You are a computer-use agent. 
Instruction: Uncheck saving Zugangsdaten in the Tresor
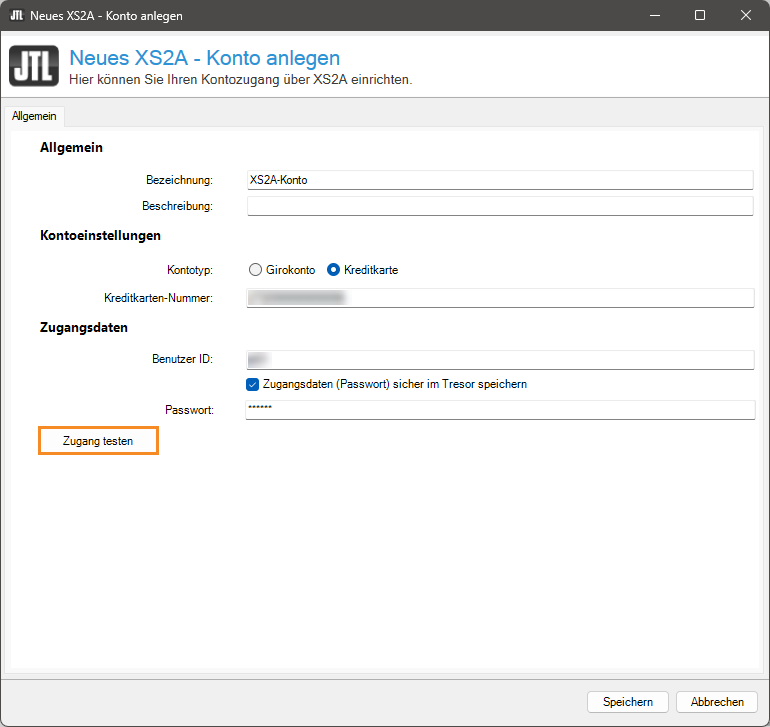coord(253,384)
